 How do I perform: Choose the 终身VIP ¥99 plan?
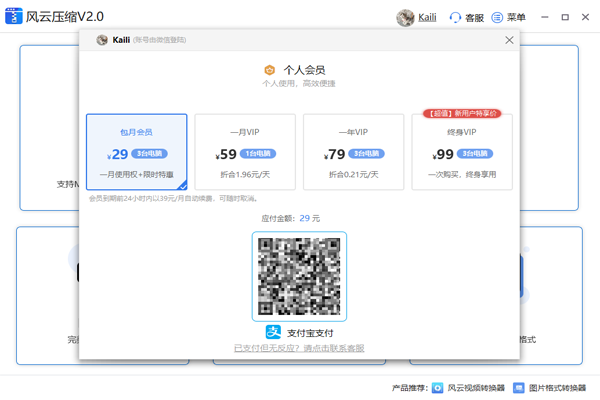462,152
